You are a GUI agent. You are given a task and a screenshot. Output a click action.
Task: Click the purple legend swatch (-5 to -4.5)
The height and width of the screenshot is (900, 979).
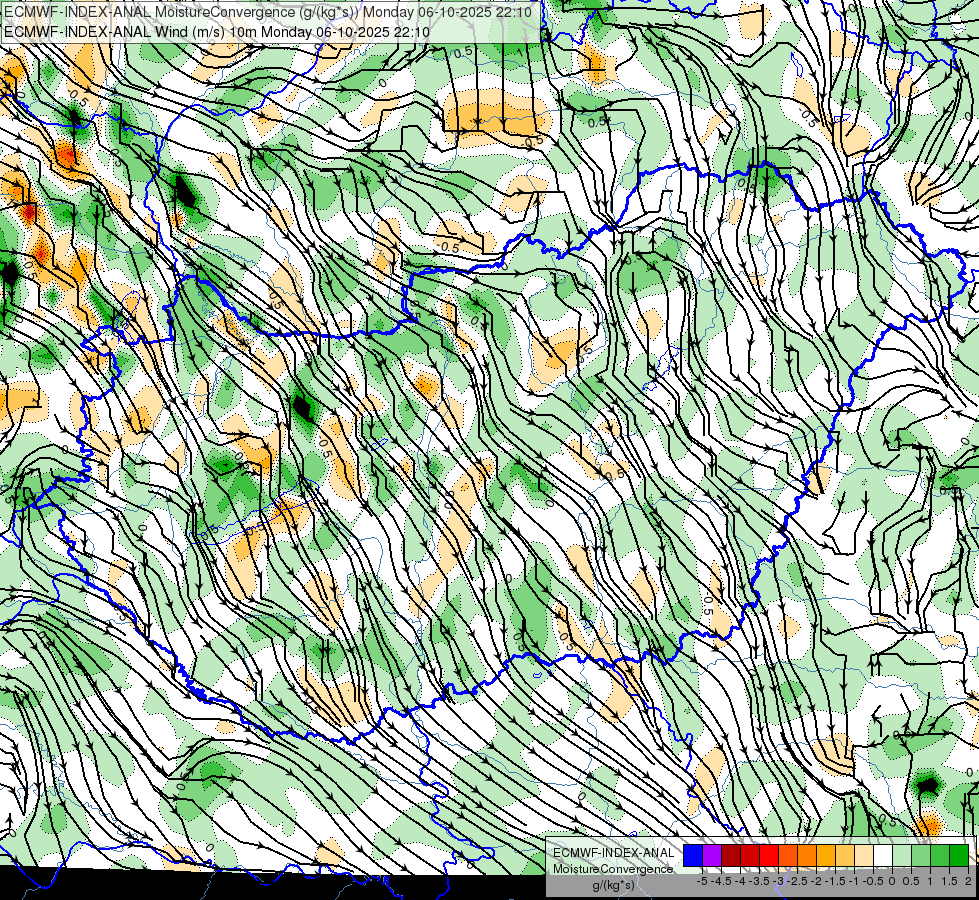[712, 855]
